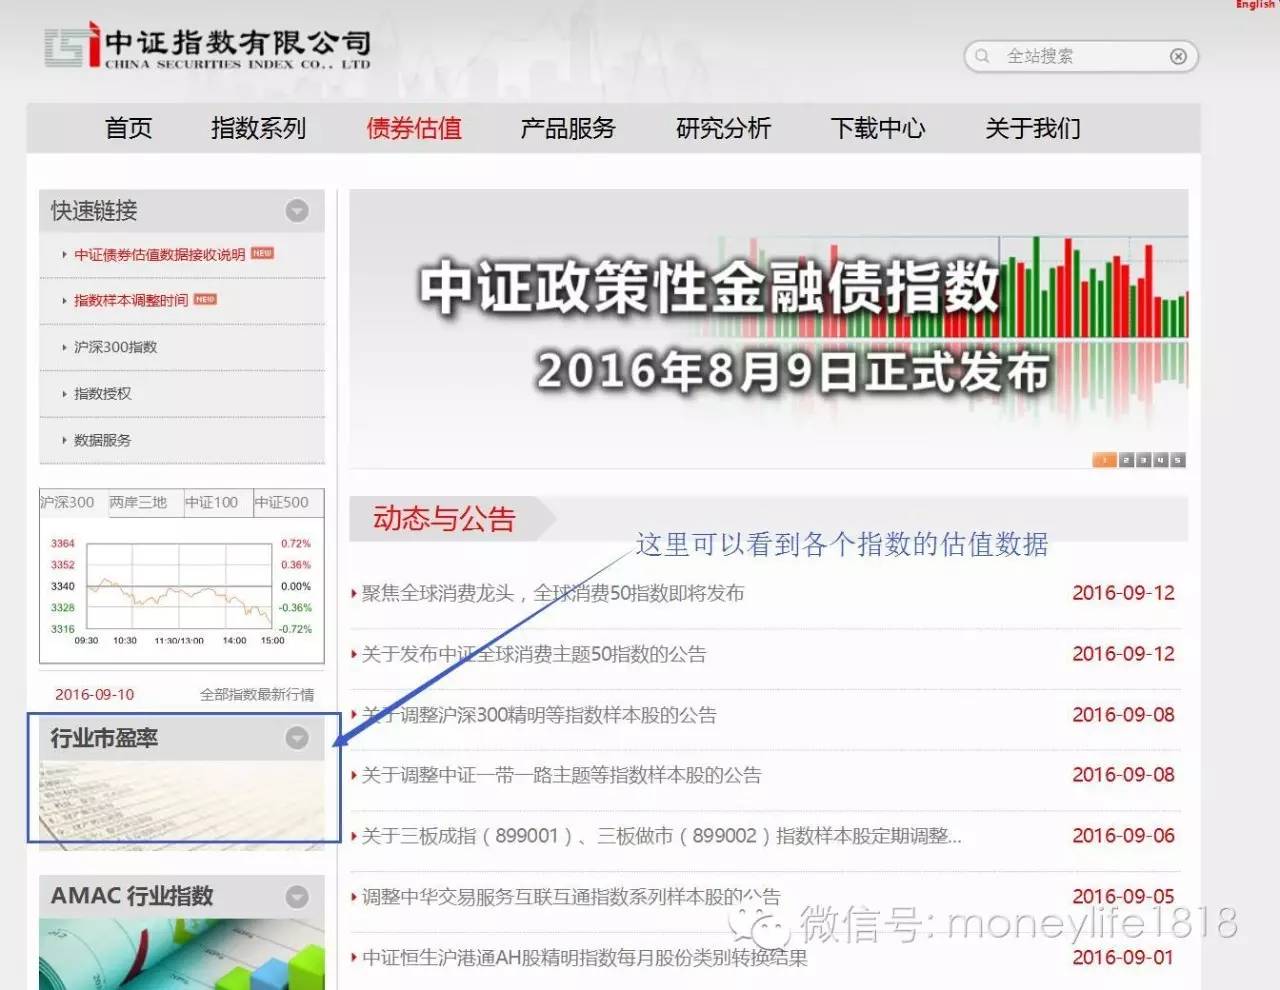Image resolution: width=1280 pixels, height=990 pixels.
Task: Click the 中证政策性金融债指数 banner
Action: tap(768, 328)
